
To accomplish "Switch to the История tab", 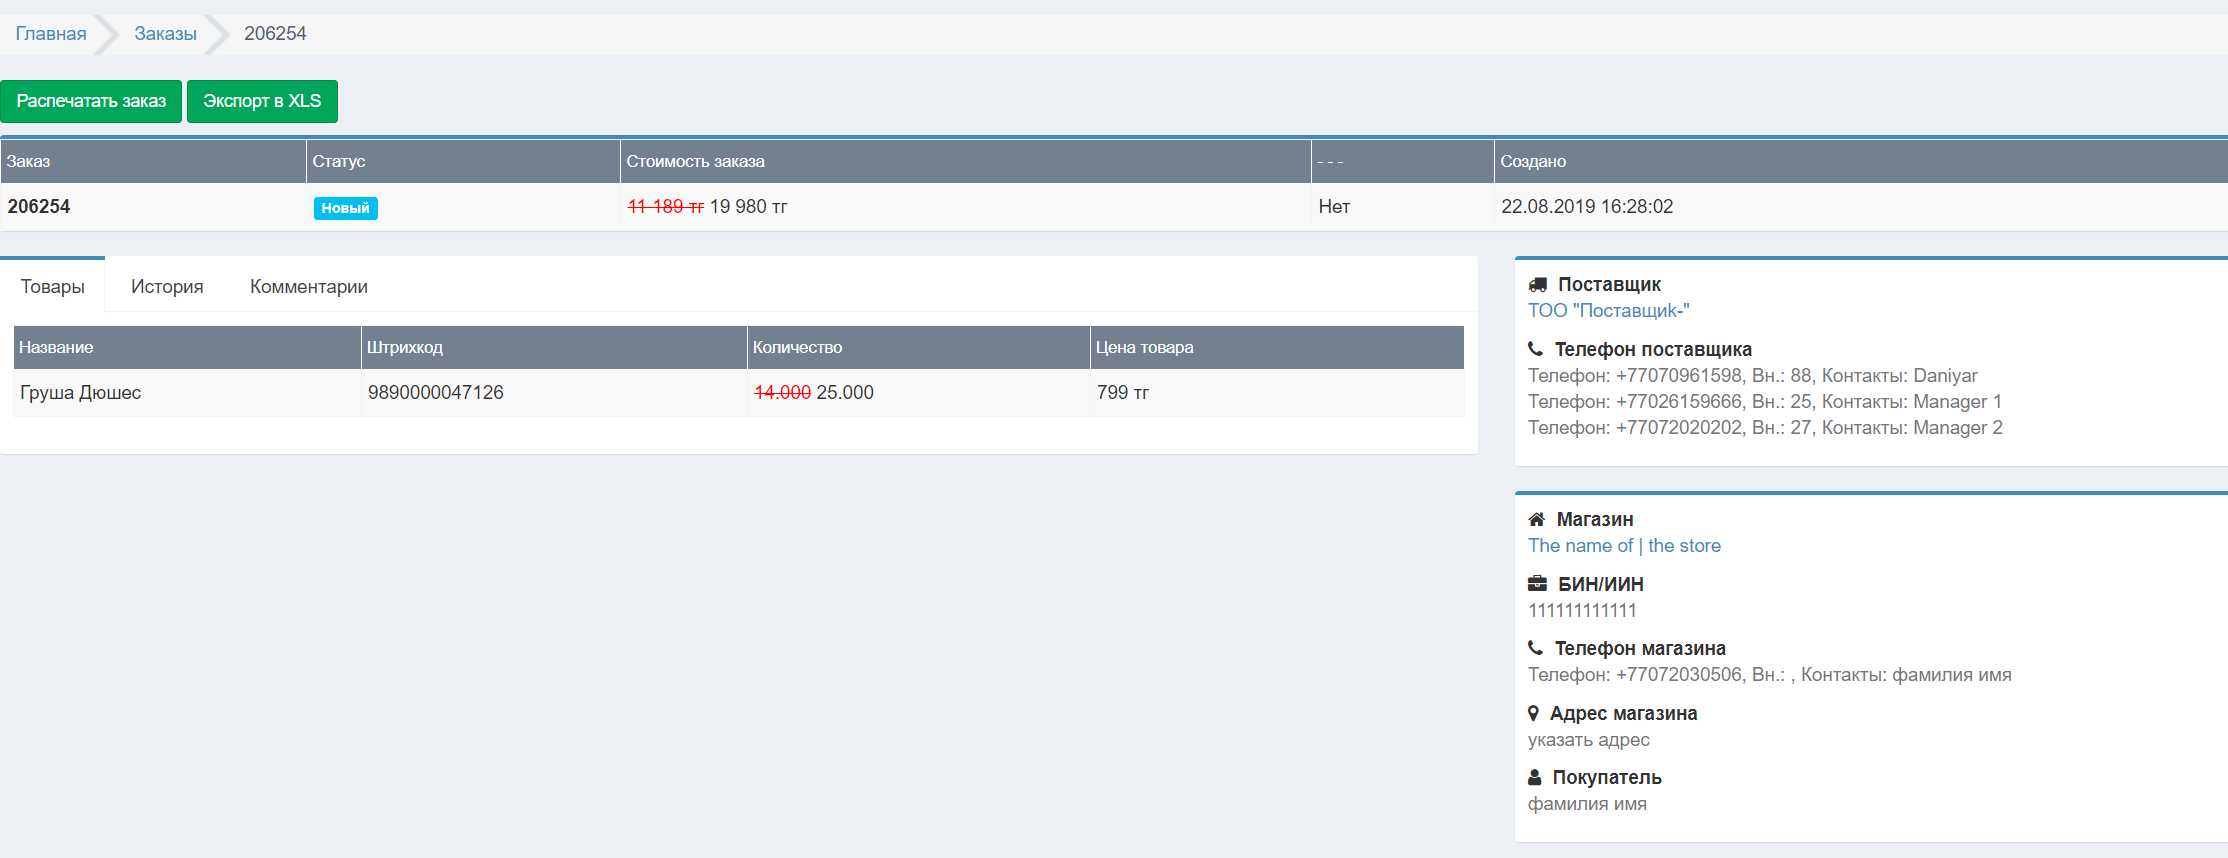I will click(167, 287).
